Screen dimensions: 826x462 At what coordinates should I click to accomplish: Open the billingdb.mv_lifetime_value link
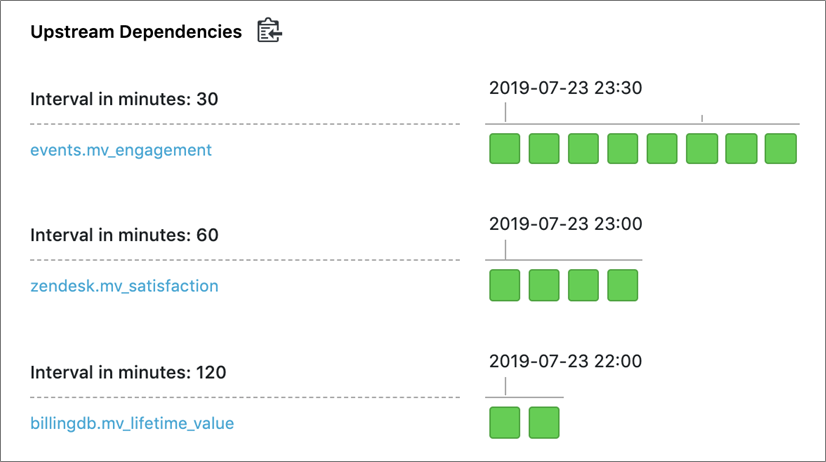tap(132, 424)
